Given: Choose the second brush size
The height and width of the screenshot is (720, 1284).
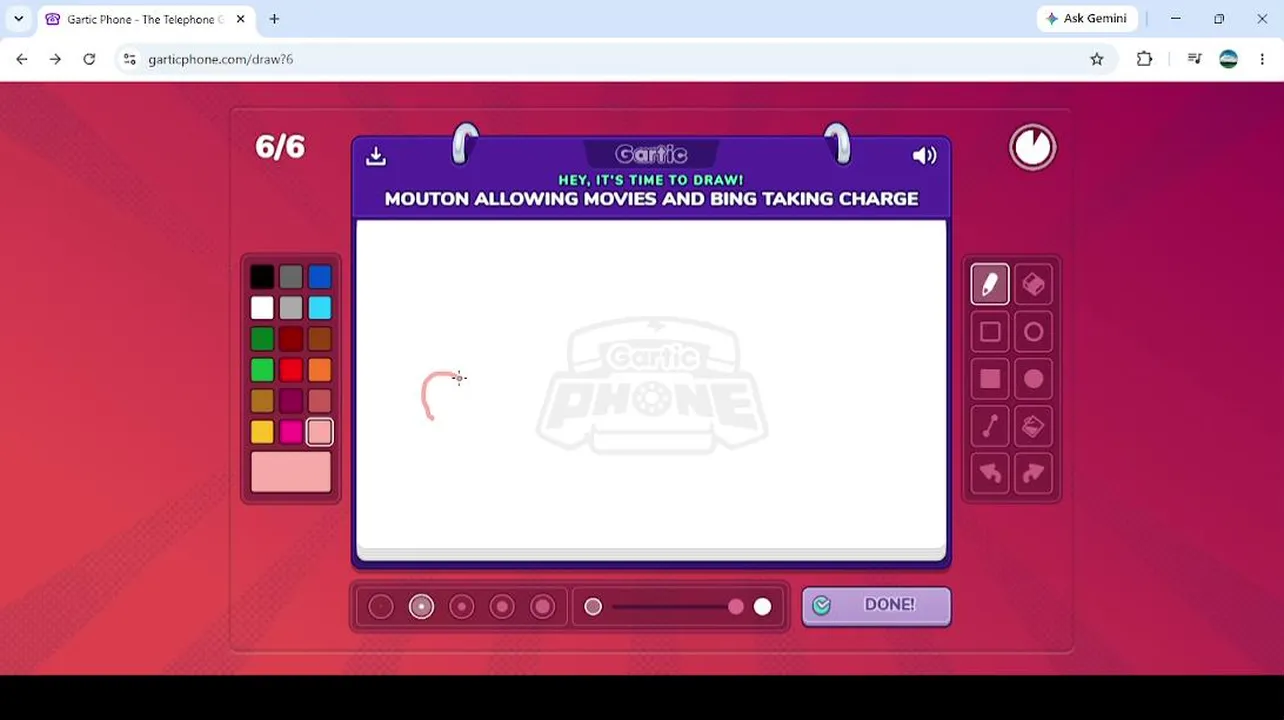Looking at the screenshot, I should pos(421,606).
